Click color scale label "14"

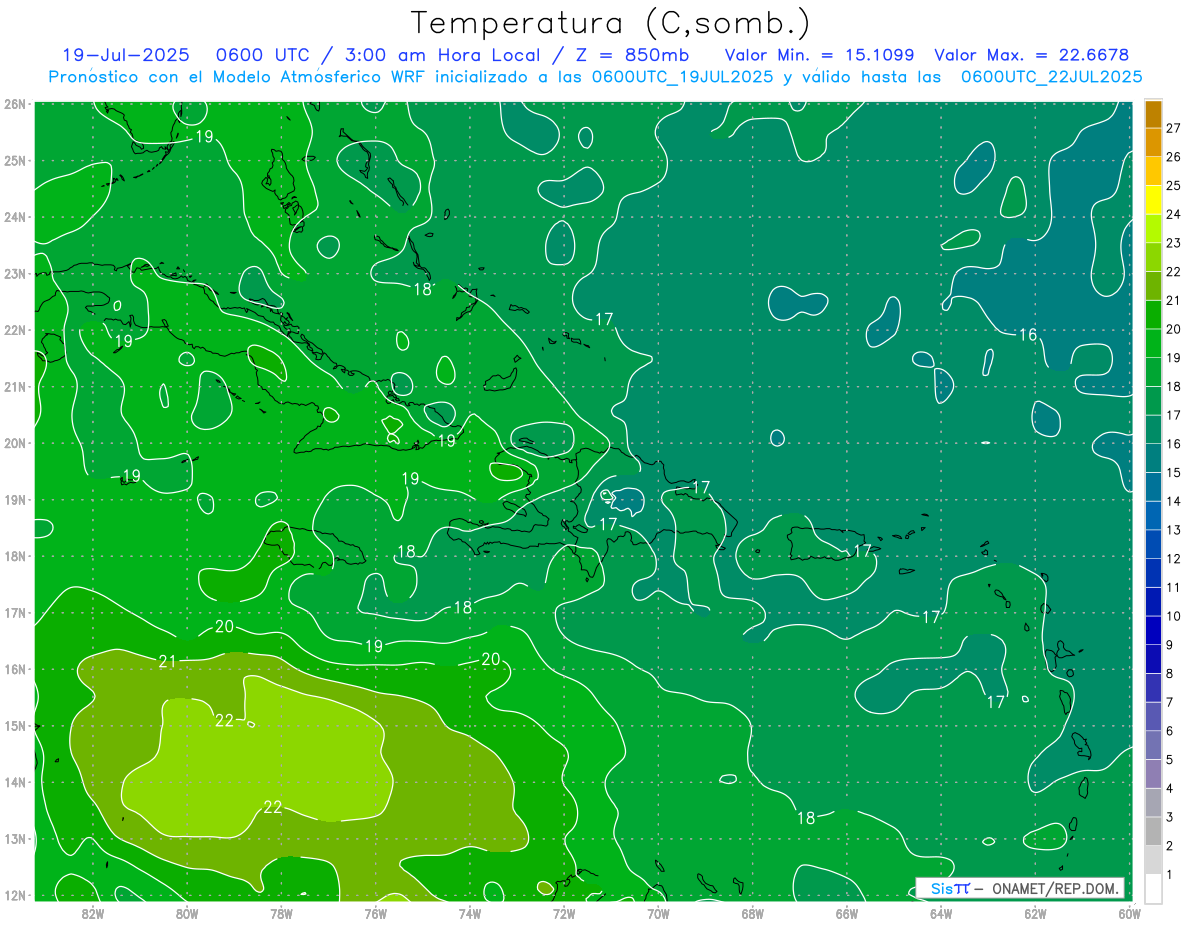tap(1173, 501)
